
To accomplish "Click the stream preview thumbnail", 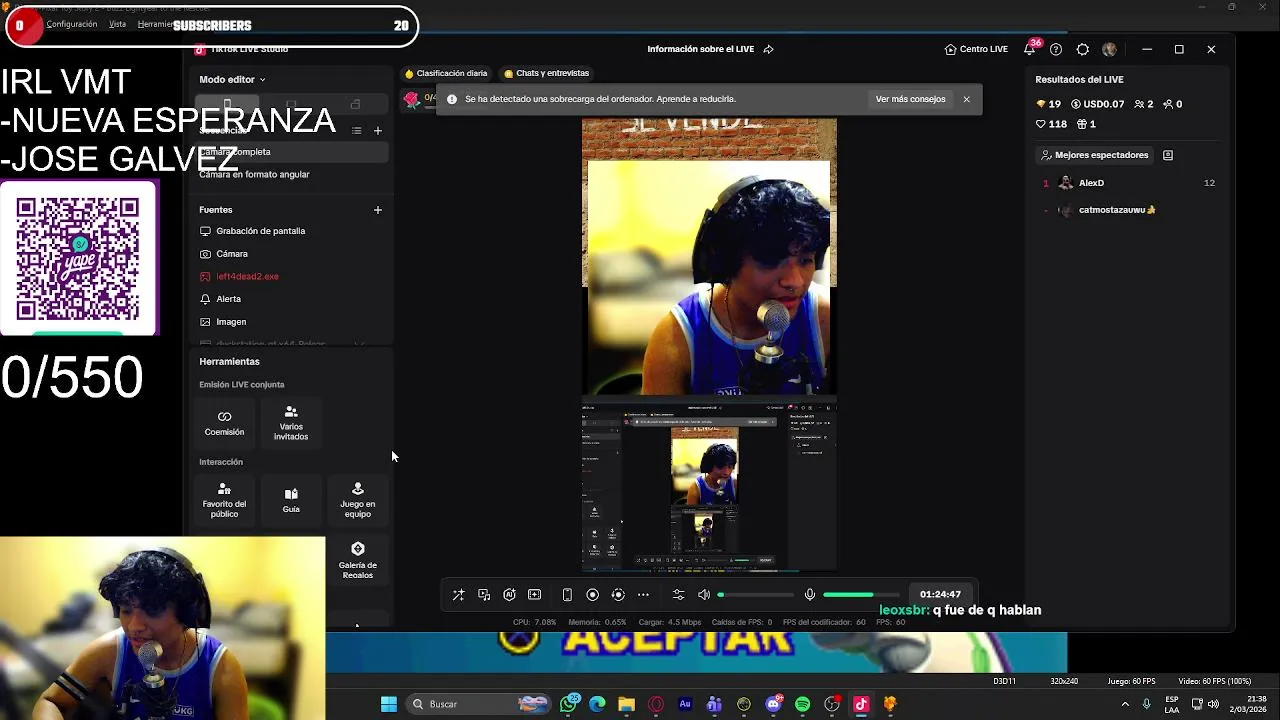I will 709,345.
